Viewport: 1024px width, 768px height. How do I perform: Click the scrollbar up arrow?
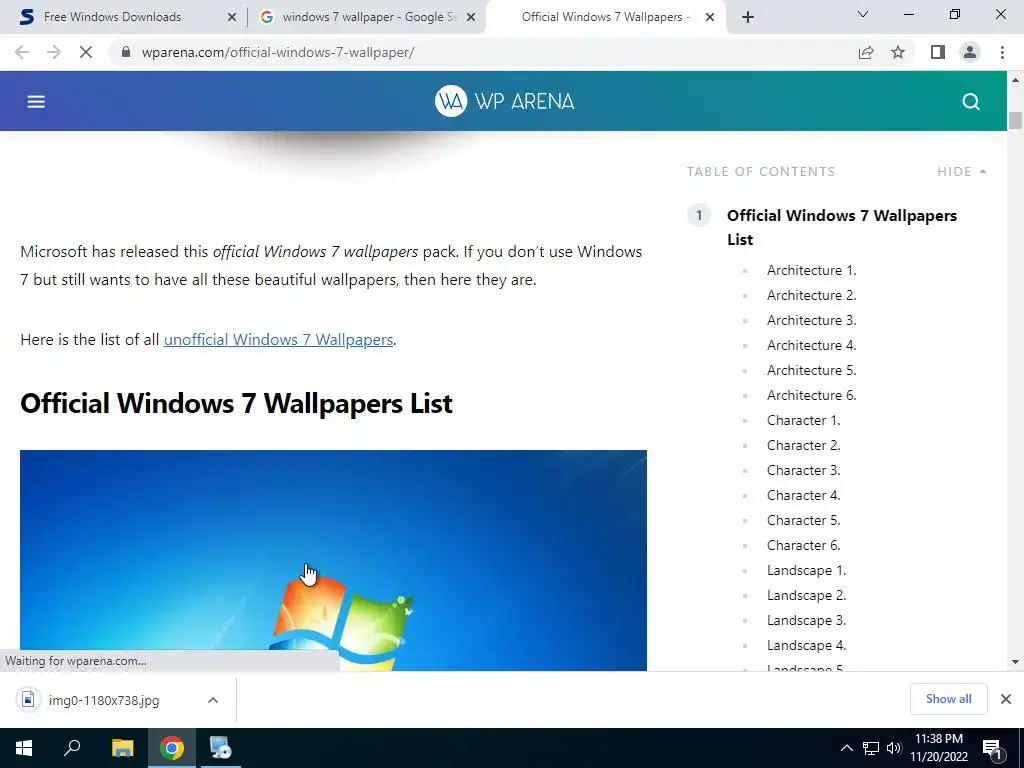click(x=1015, y=80)
